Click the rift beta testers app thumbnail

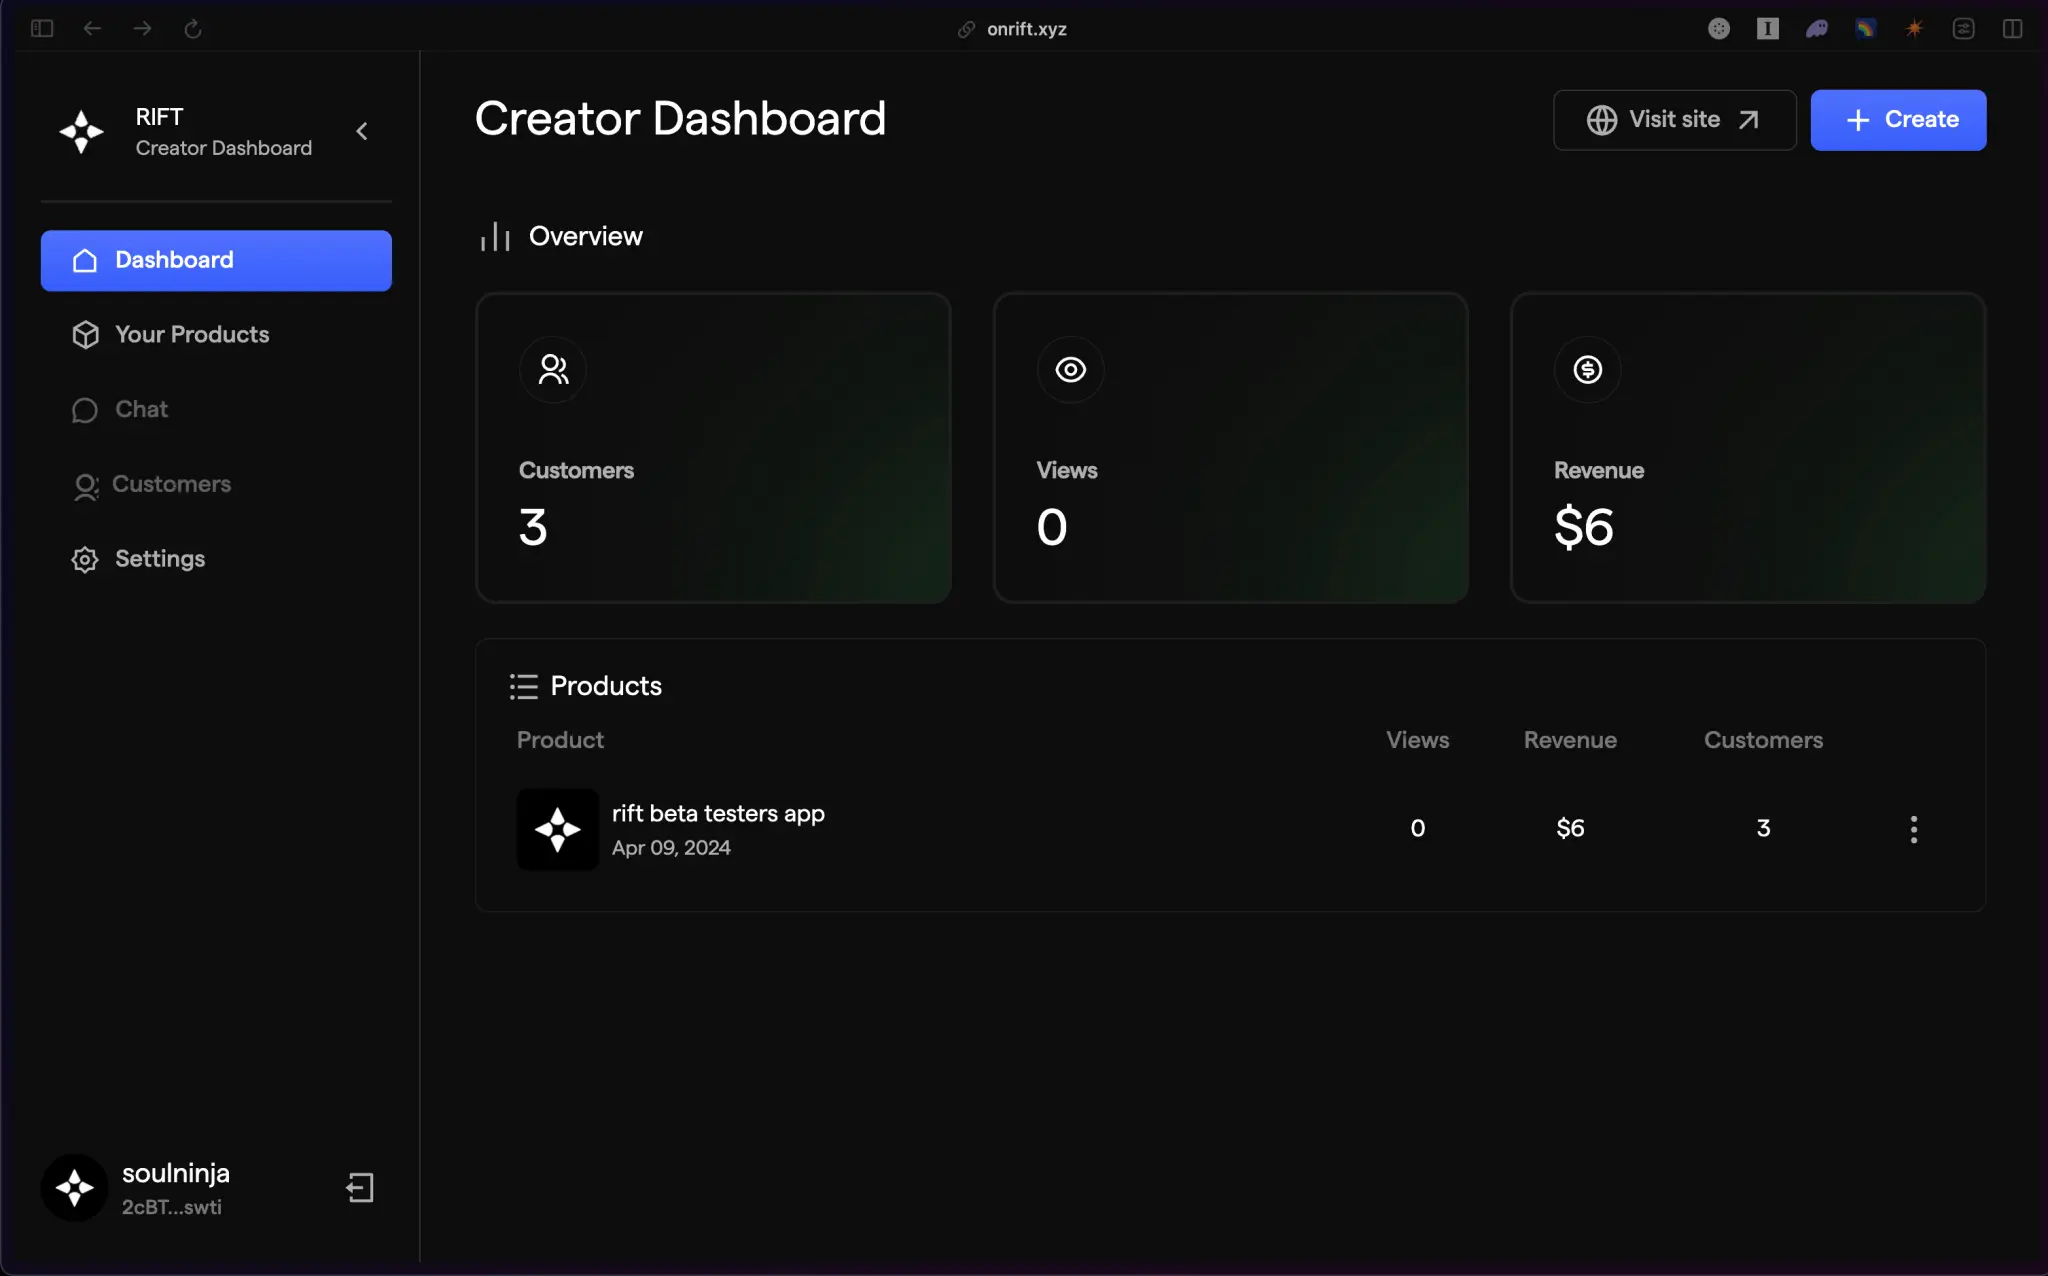point(557,829)
